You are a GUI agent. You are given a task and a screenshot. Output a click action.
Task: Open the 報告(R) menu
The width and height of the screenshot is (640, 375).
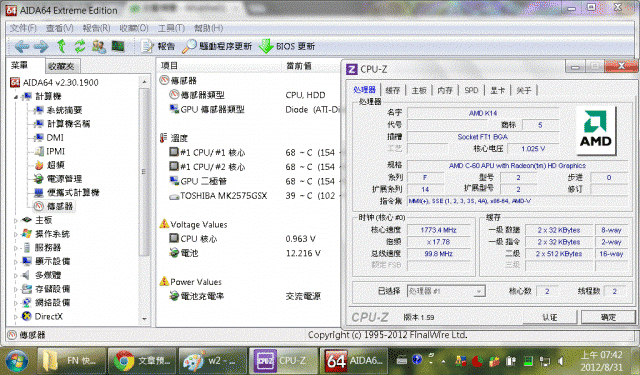96,28
